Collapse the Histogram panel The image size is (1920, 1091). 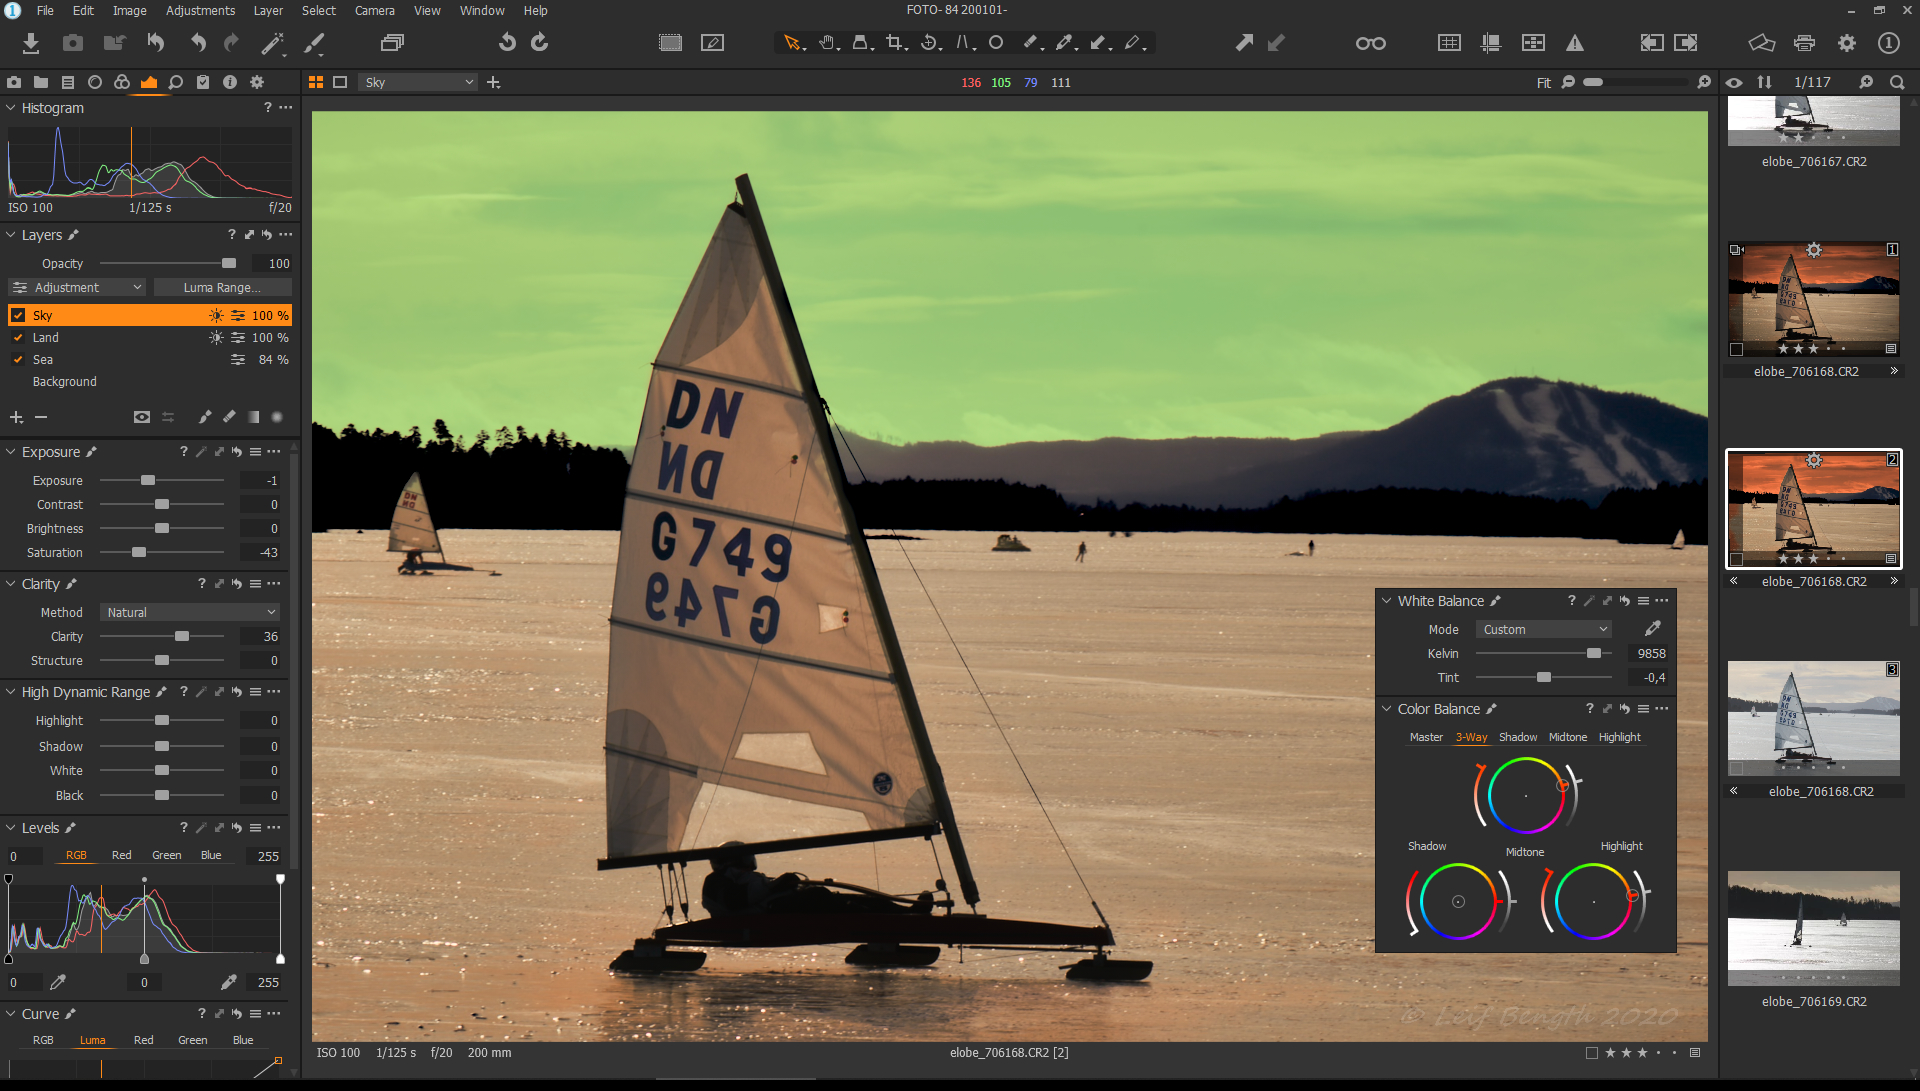pyautogui.click(x=11, y=108)
